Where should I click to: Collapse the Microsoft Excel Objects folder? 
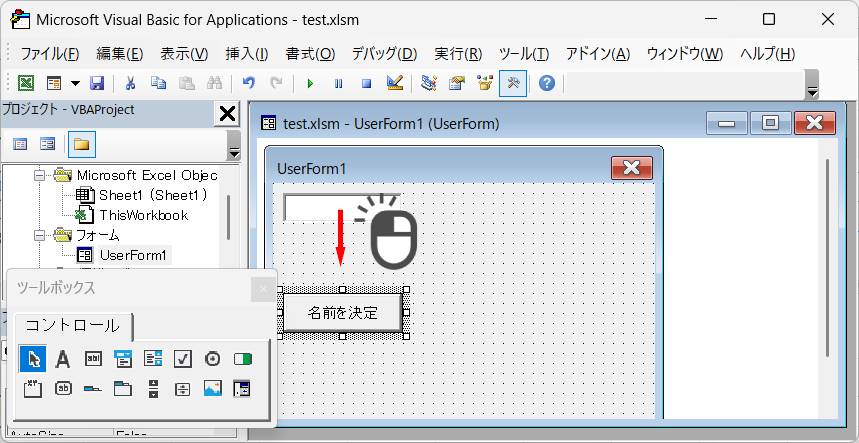pos(39,176)
